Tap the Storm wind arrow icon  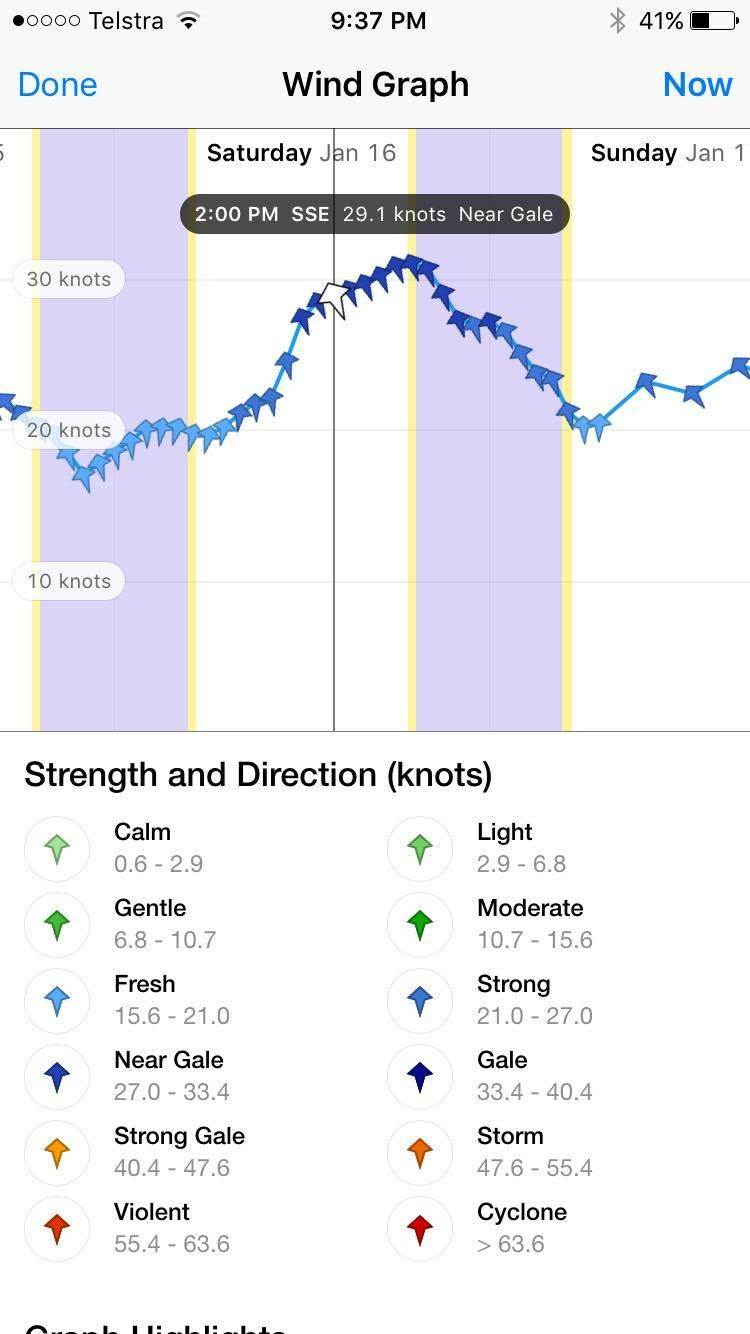(420, 1153)
